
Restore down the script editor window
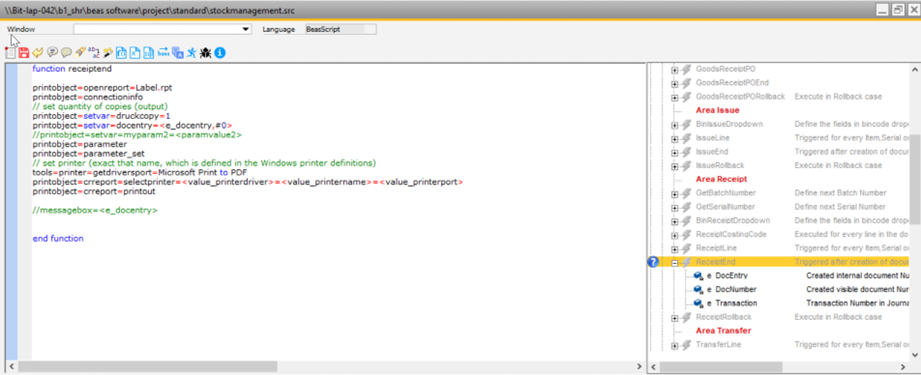point(898,9)
